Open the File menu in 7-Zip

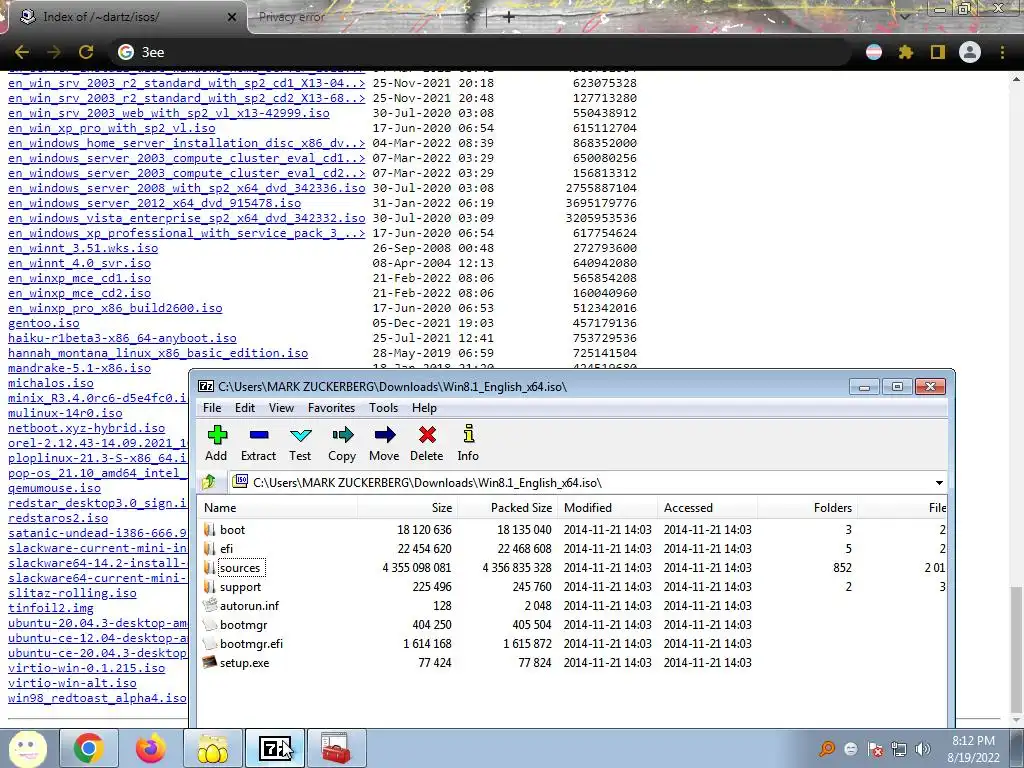(212, 408)
